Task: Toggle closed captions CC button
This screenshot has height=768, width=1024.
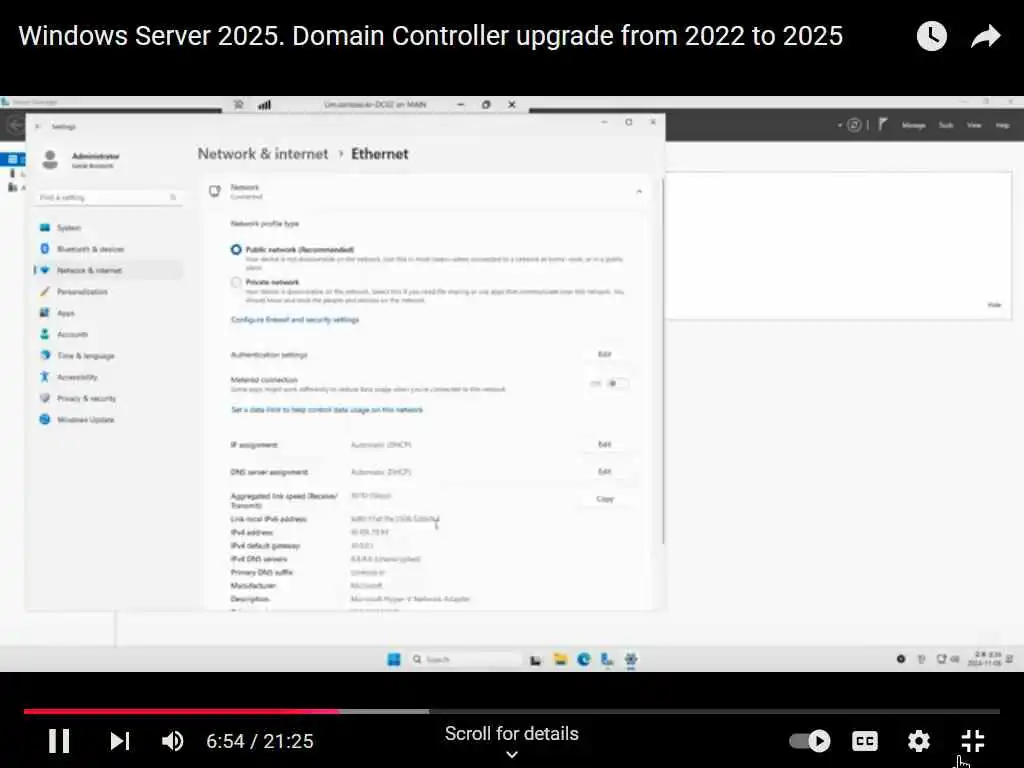Action: click(x=865, y=741)
